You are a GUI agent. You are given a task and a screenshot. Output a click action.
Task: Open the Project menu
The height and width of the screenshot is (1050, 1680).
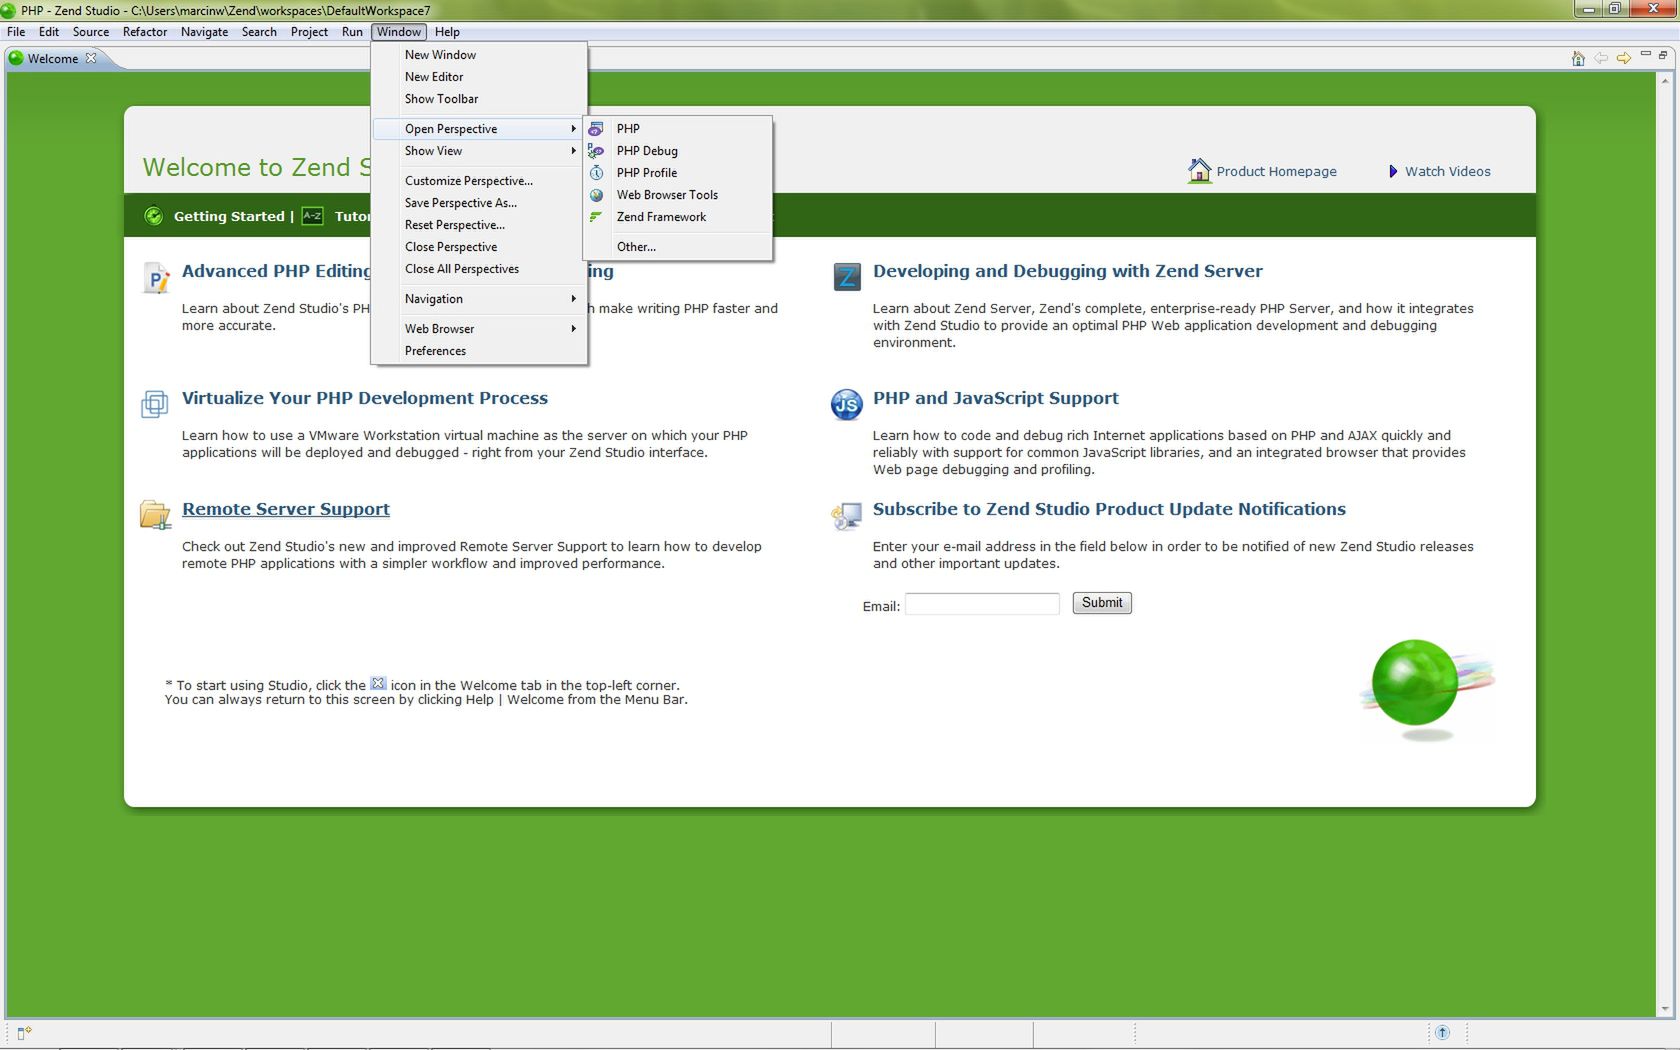click(309, 32)
